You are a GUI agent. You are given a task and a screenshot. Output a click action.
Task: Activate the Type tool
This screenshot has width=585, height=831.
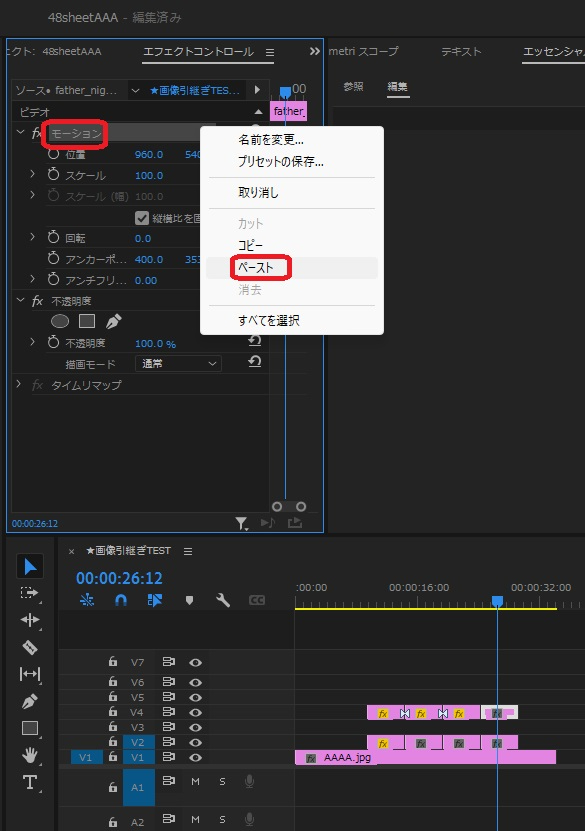coord(30,782)
